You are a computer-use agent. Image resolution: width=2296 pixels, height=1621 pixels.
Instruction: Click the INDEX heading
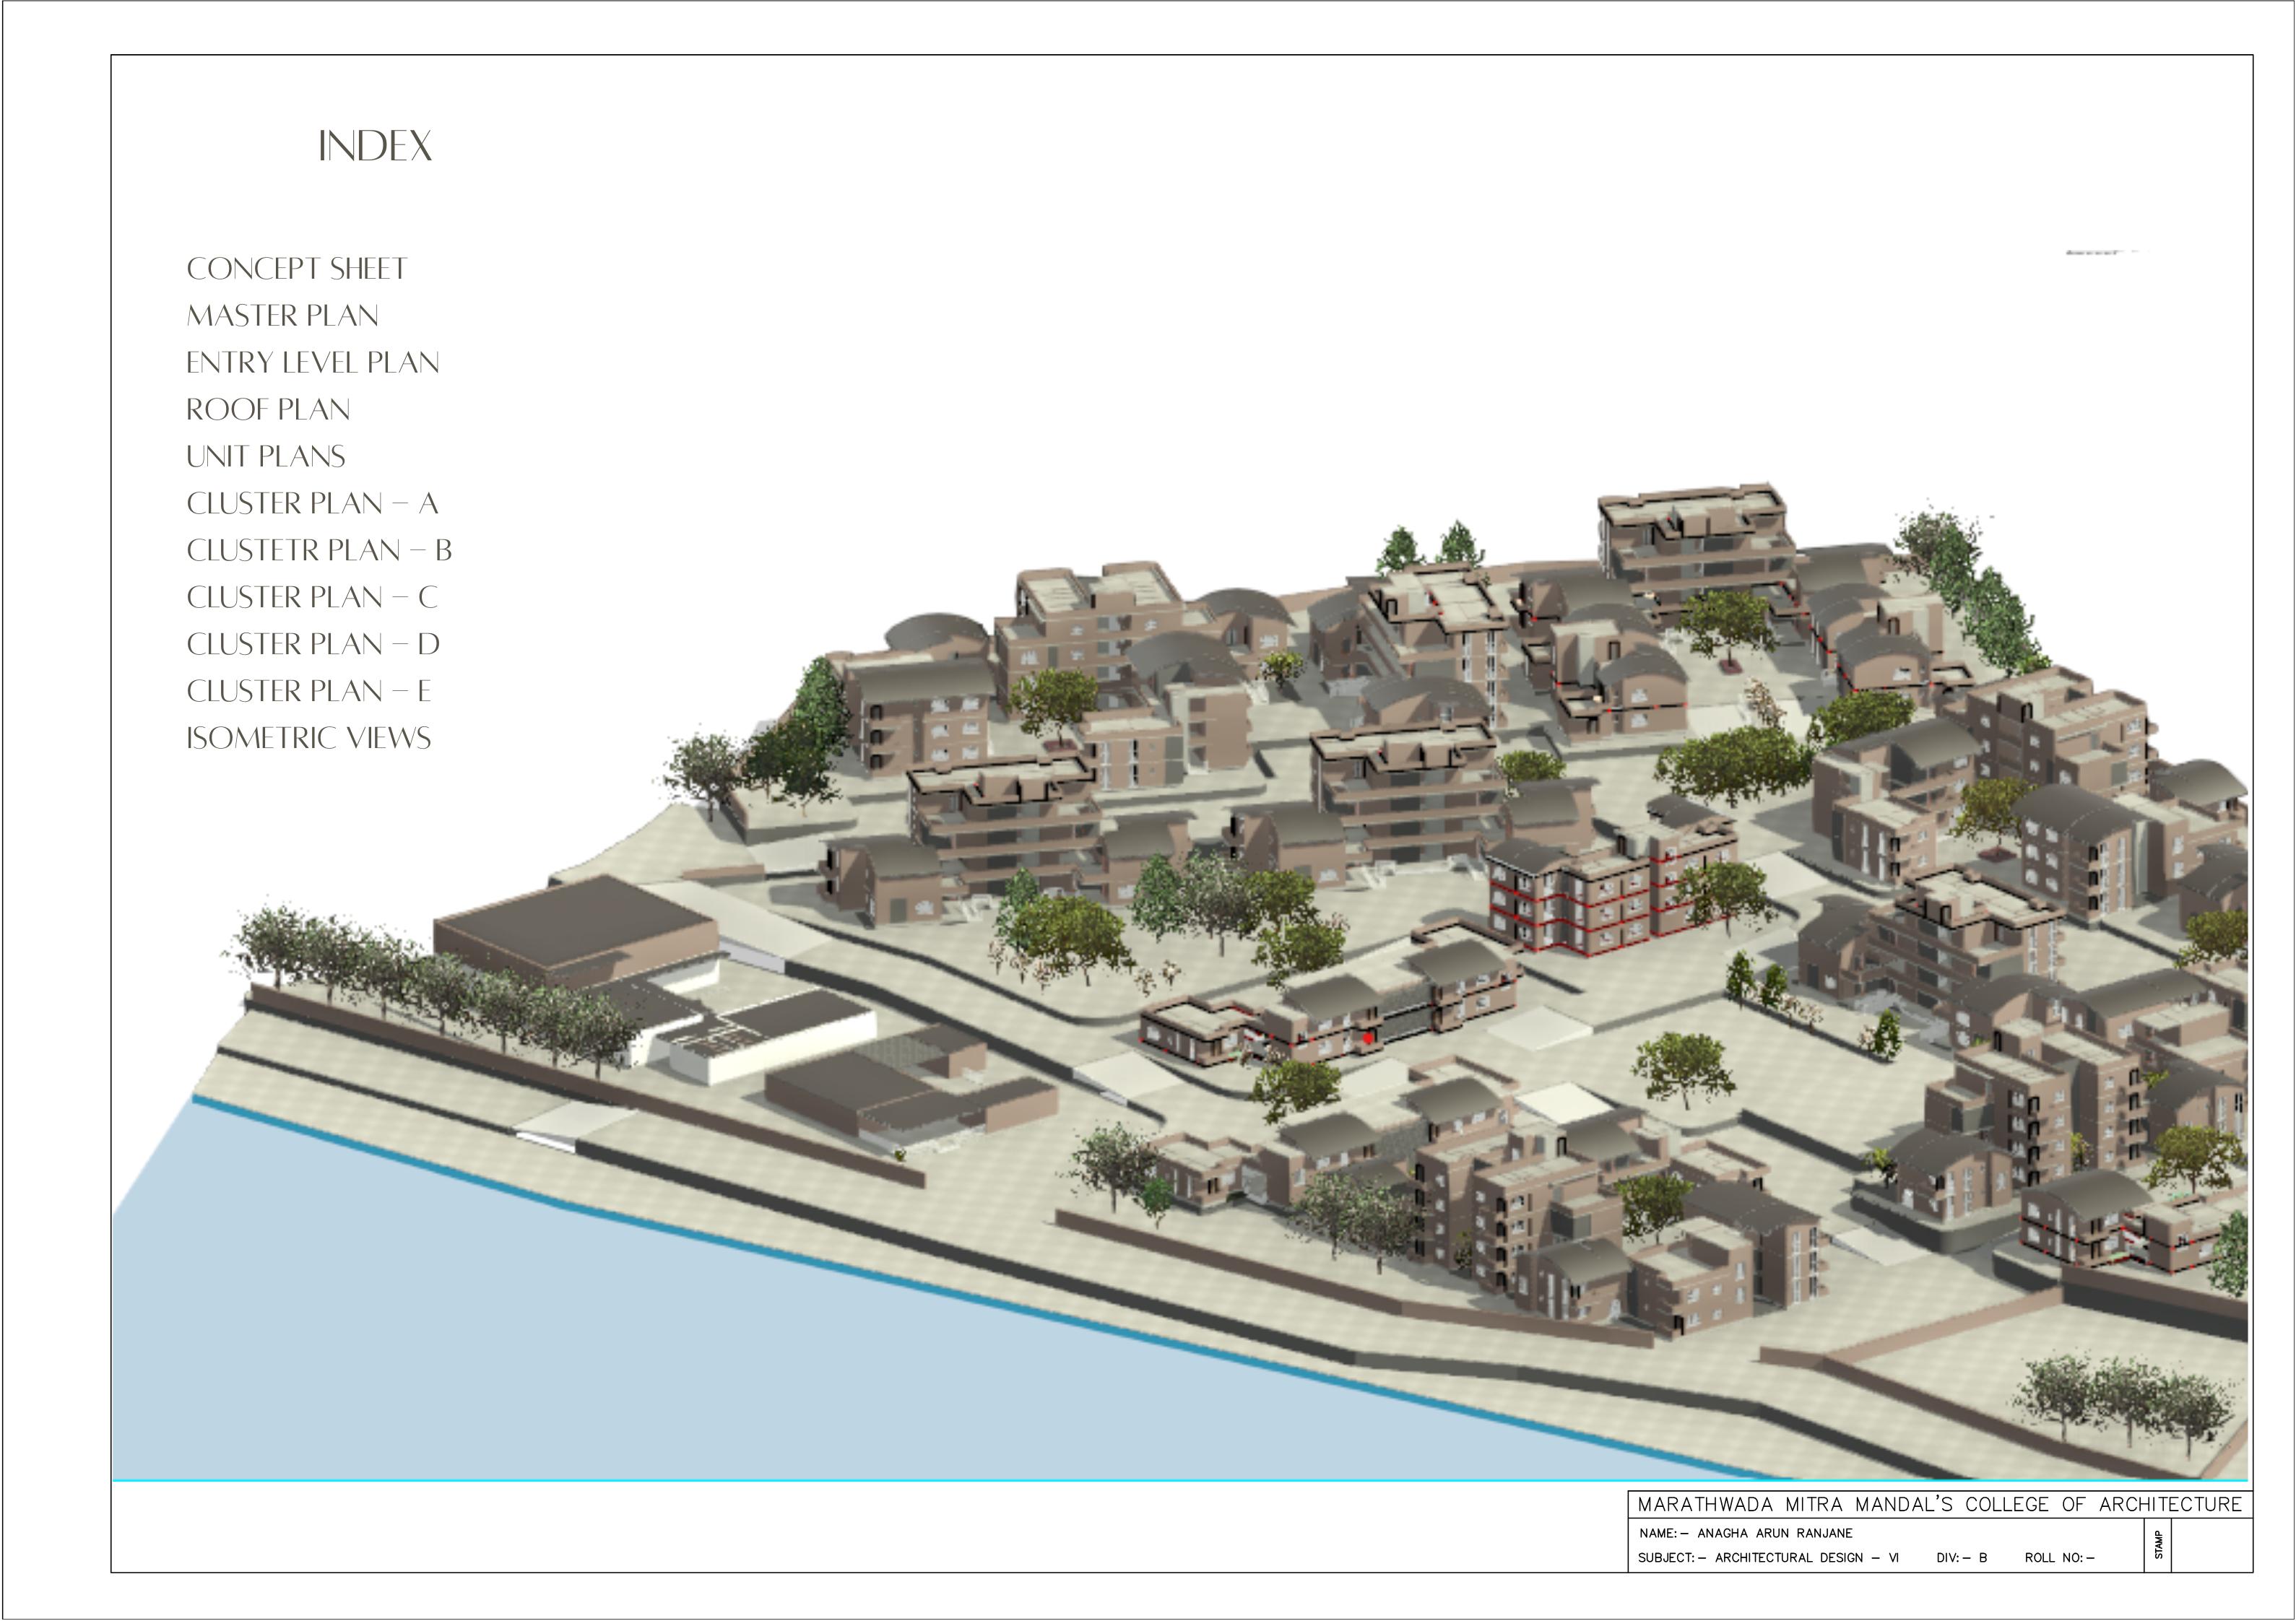(x=375, y=147)
